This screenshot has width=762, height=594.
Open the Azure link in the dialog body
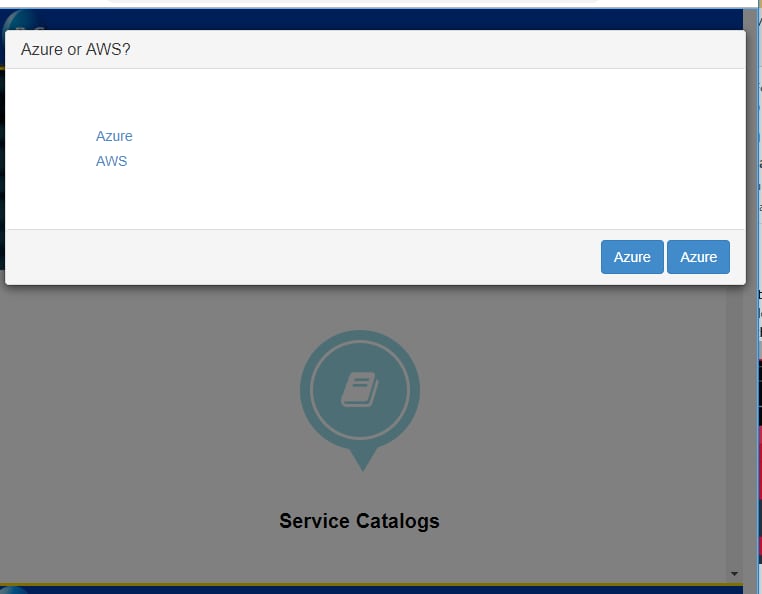pyautogui.click(x=114, y=136)
